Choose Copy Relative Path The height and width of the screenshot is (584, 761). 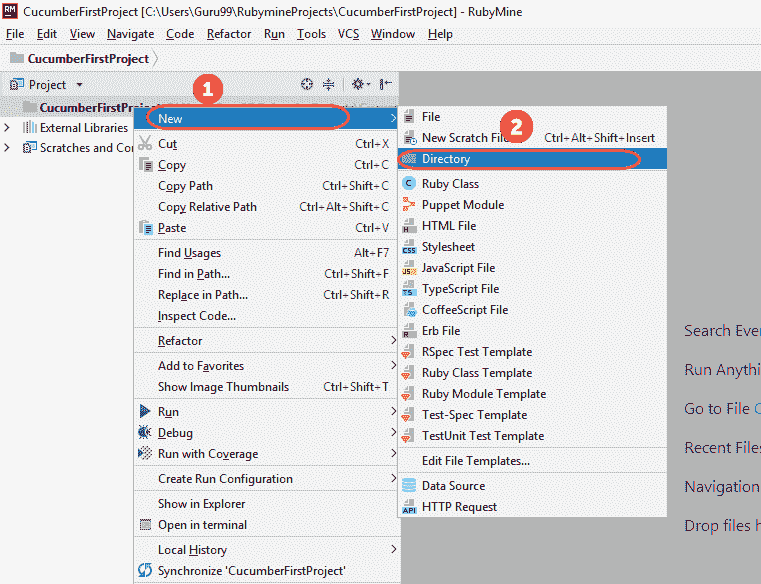[x=265, y=206]
